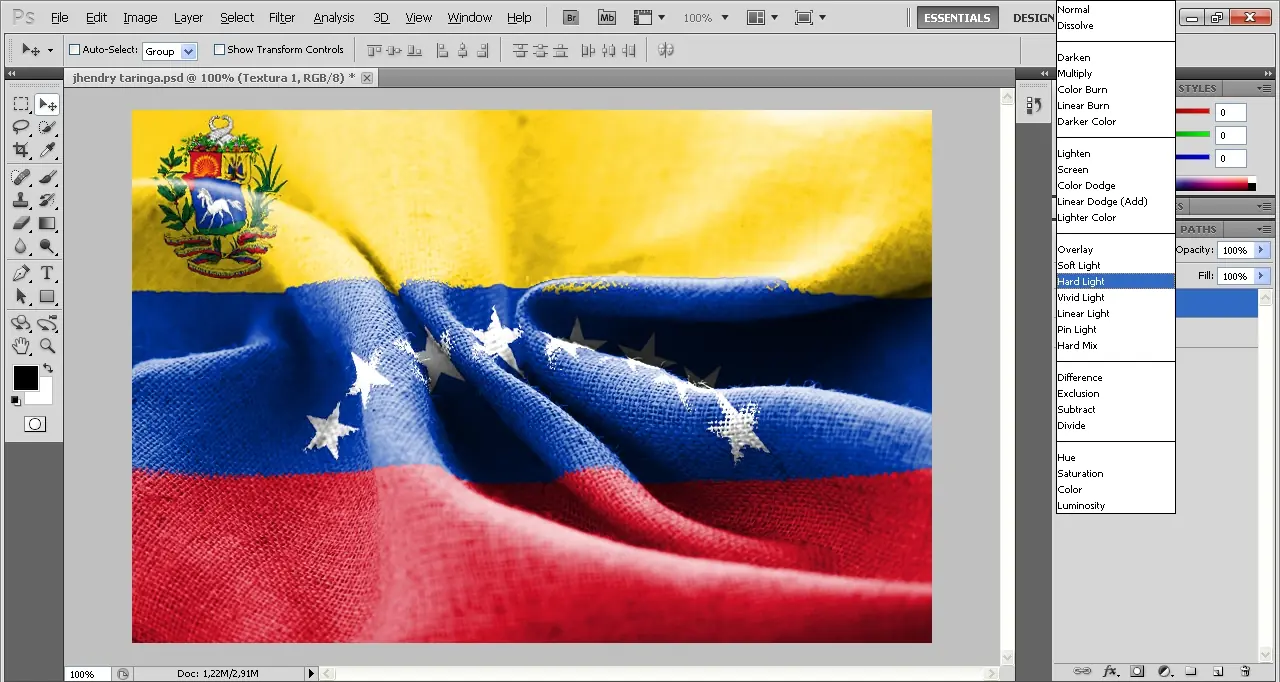Select the Dodge tool
1280x682 pixels.
point(47,246)
